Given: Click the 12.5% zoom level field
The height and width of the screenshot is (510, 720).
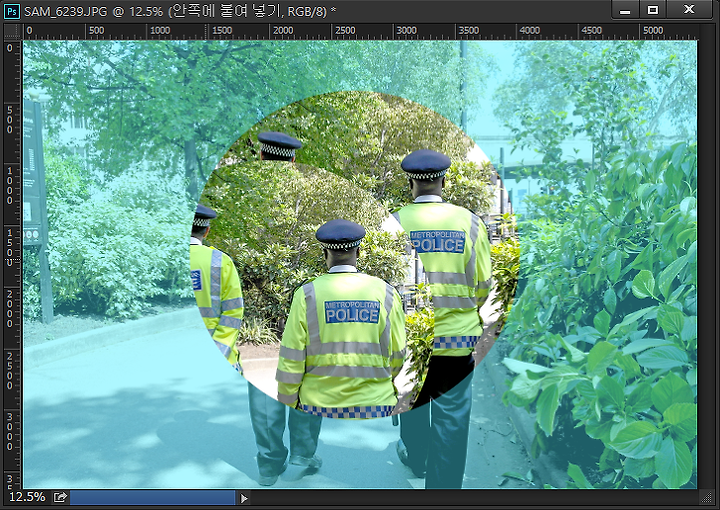Looking at the screenshot, I should click(27, 497).
